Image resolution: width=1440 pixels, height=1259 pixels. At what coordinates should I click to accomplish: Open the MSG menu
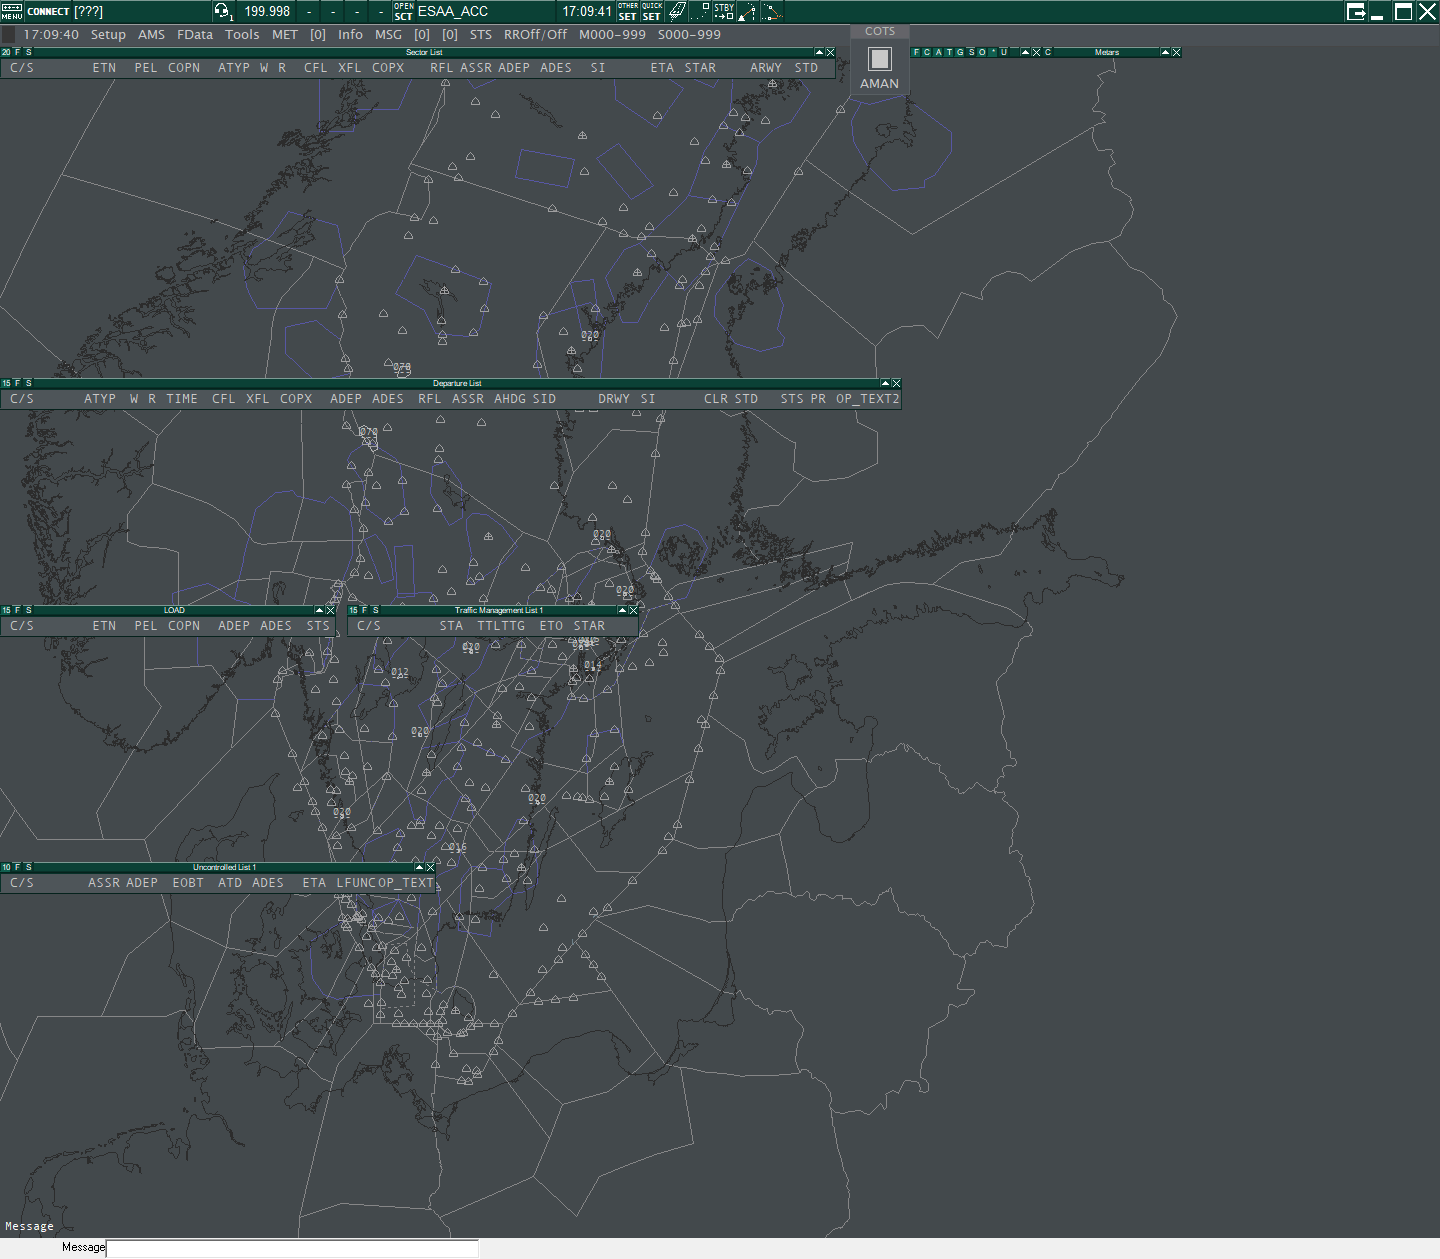tap(388, 34)
